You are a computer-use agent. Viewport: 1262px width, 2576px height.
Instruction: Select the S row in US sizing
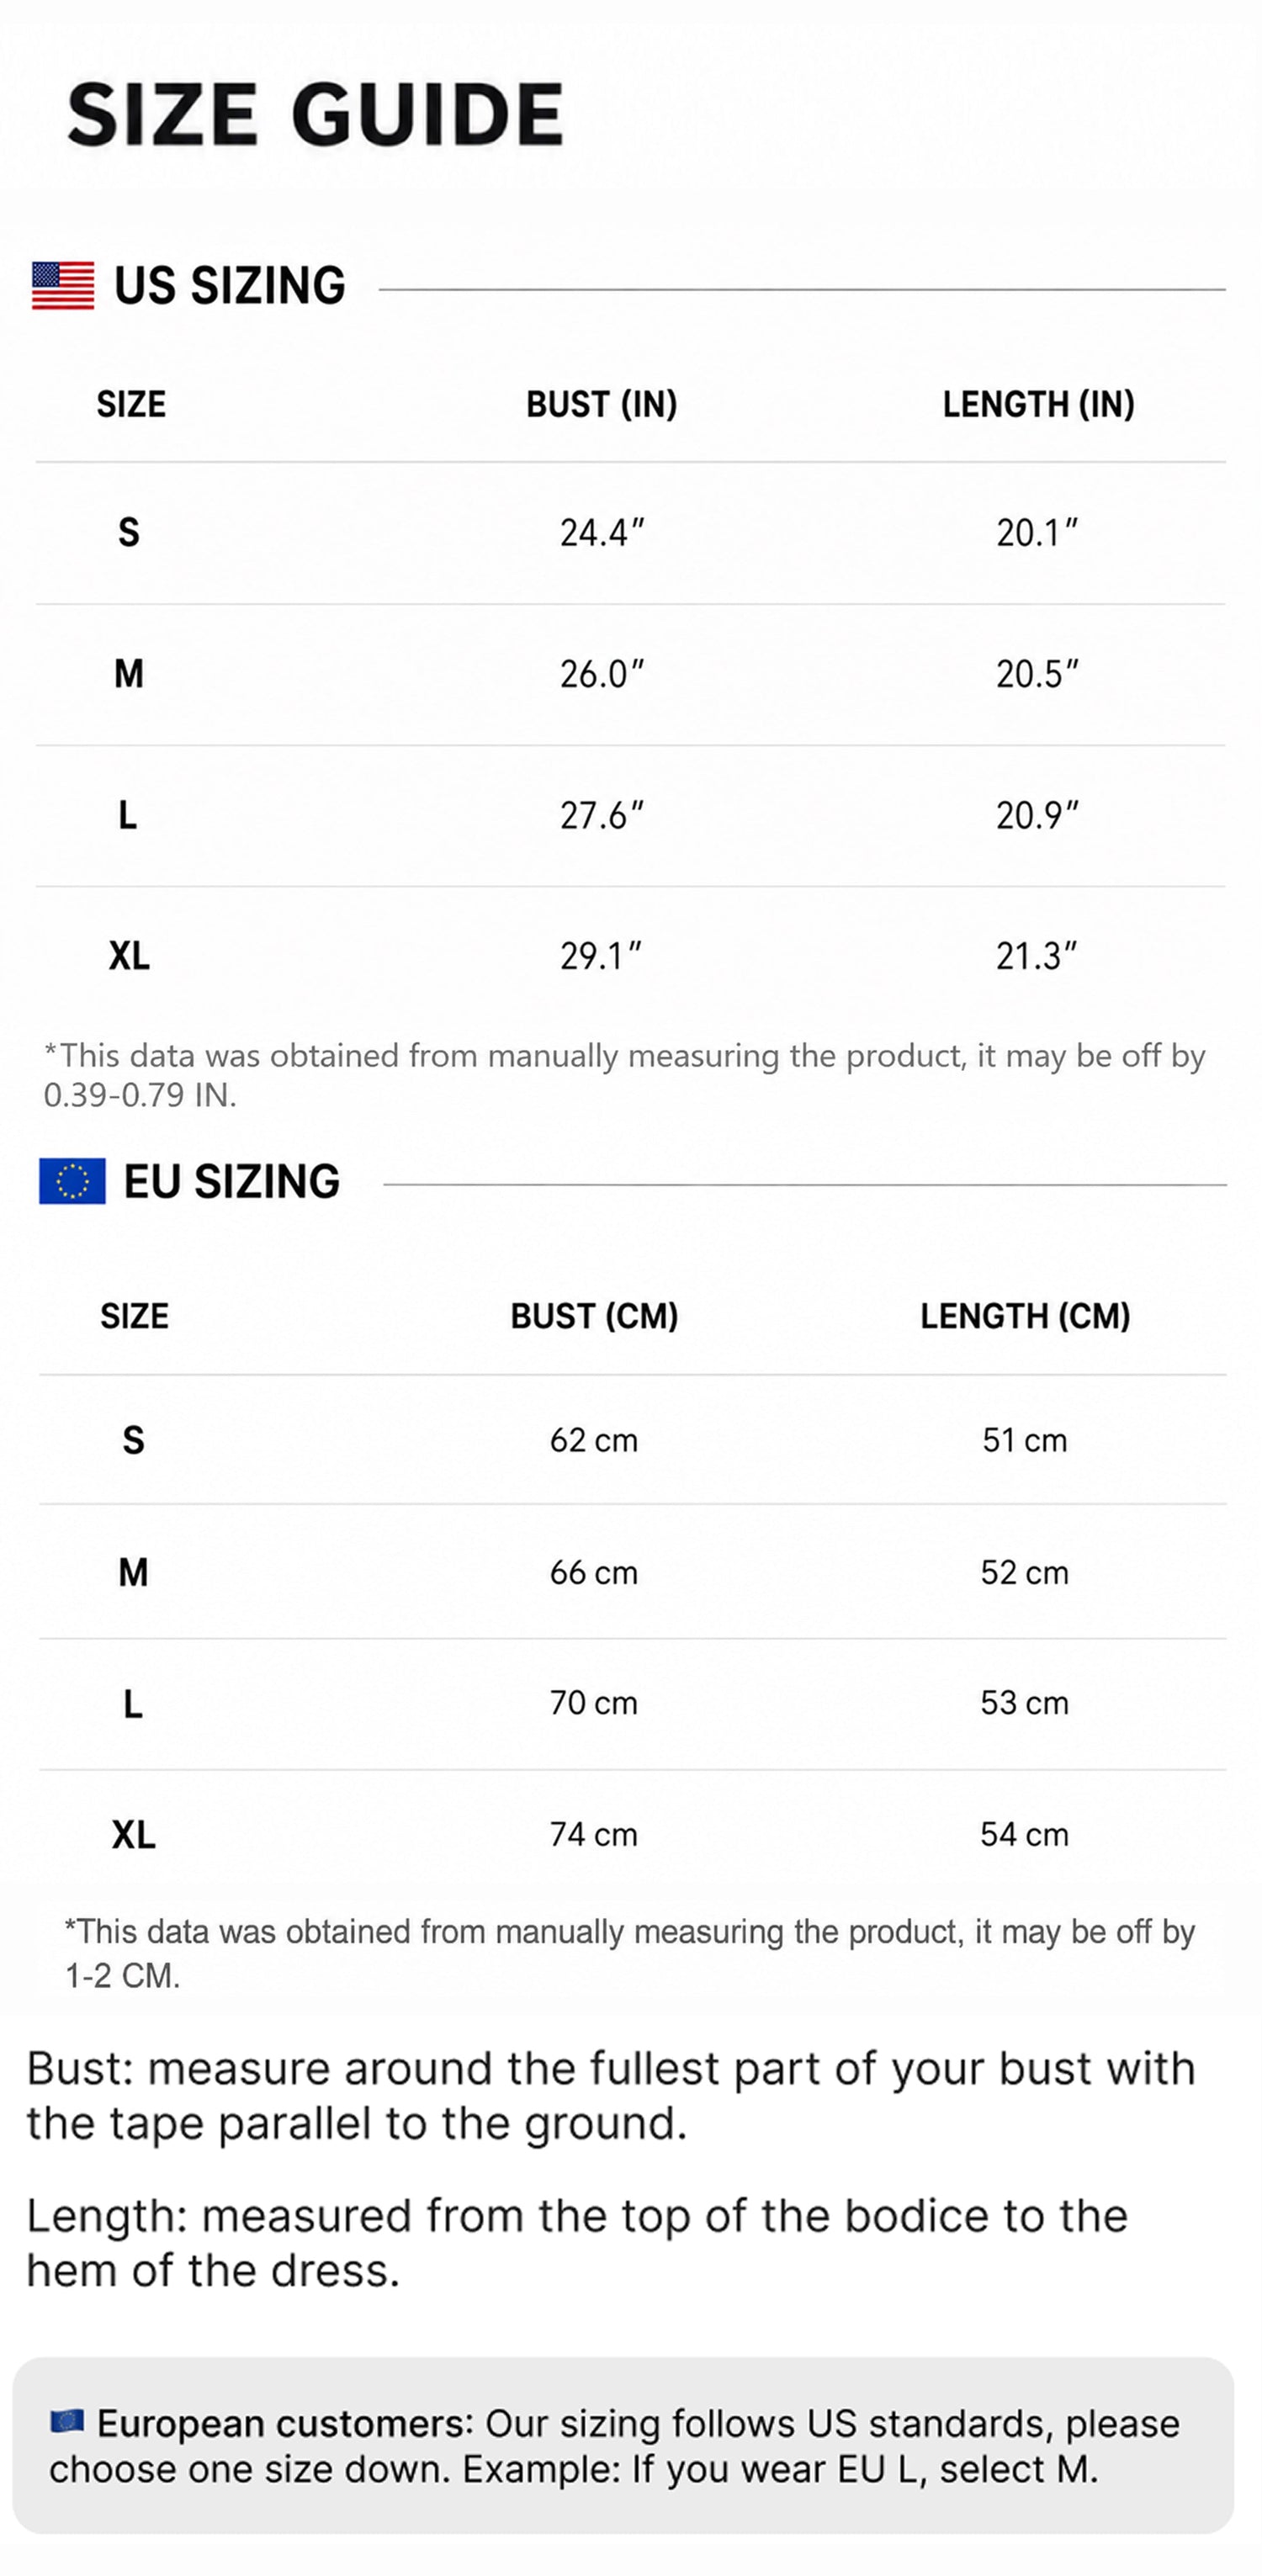(631, 533)
